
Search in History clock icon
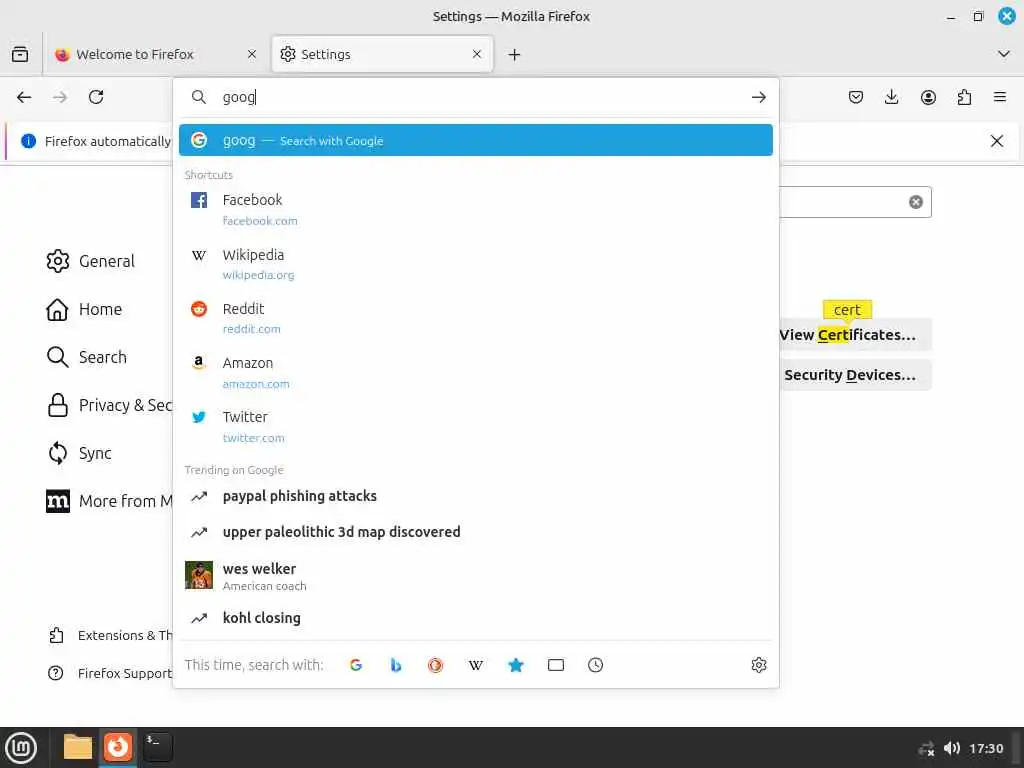(596, 665)
